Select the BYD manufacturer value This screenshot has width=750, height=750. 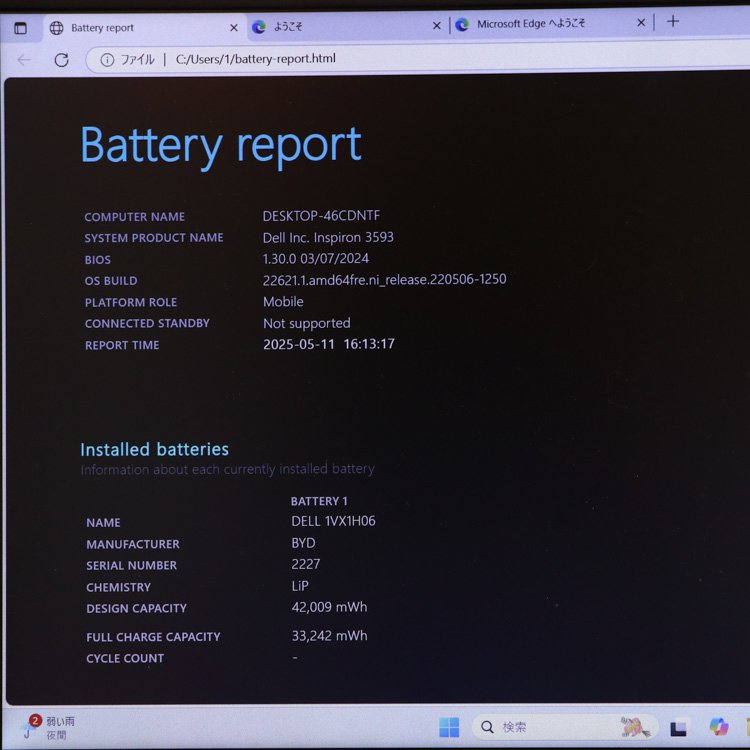tap(303, 543)
